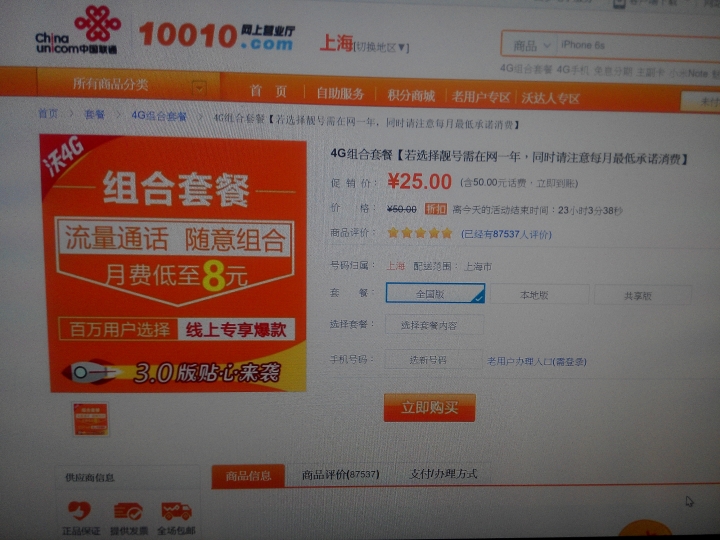
Task: Switch to the 支付/办理方式 tab
Action: [x=443, y=473]
